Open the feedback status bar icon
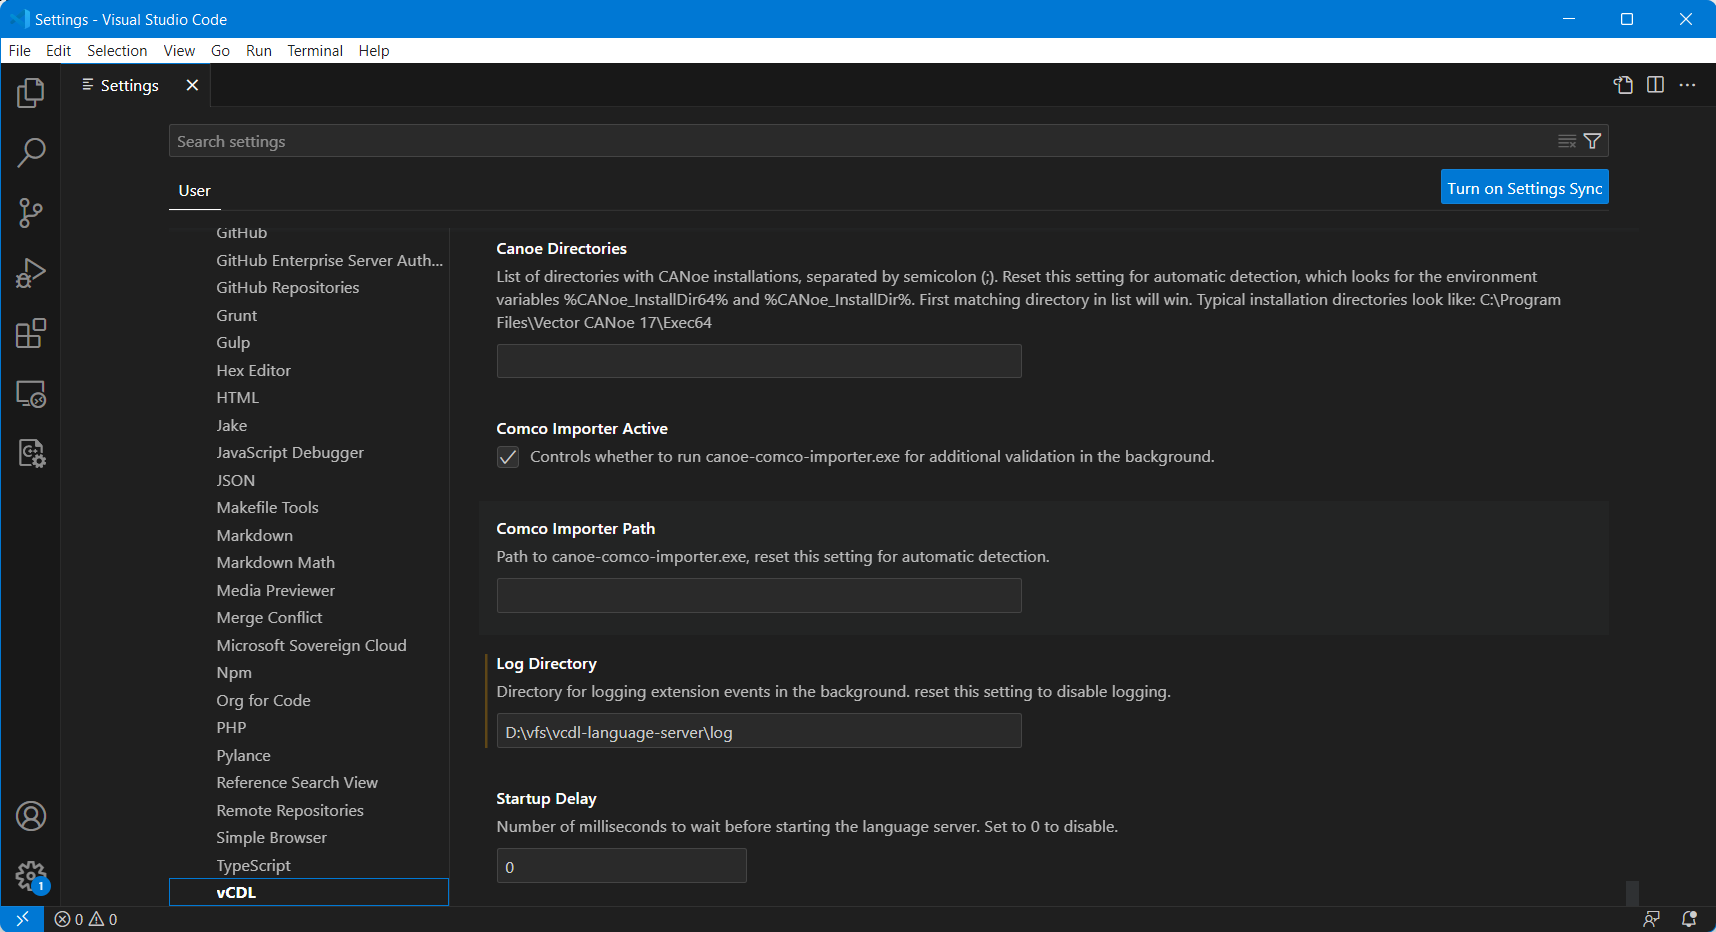1716x932 pixels. click(1651, 919)
